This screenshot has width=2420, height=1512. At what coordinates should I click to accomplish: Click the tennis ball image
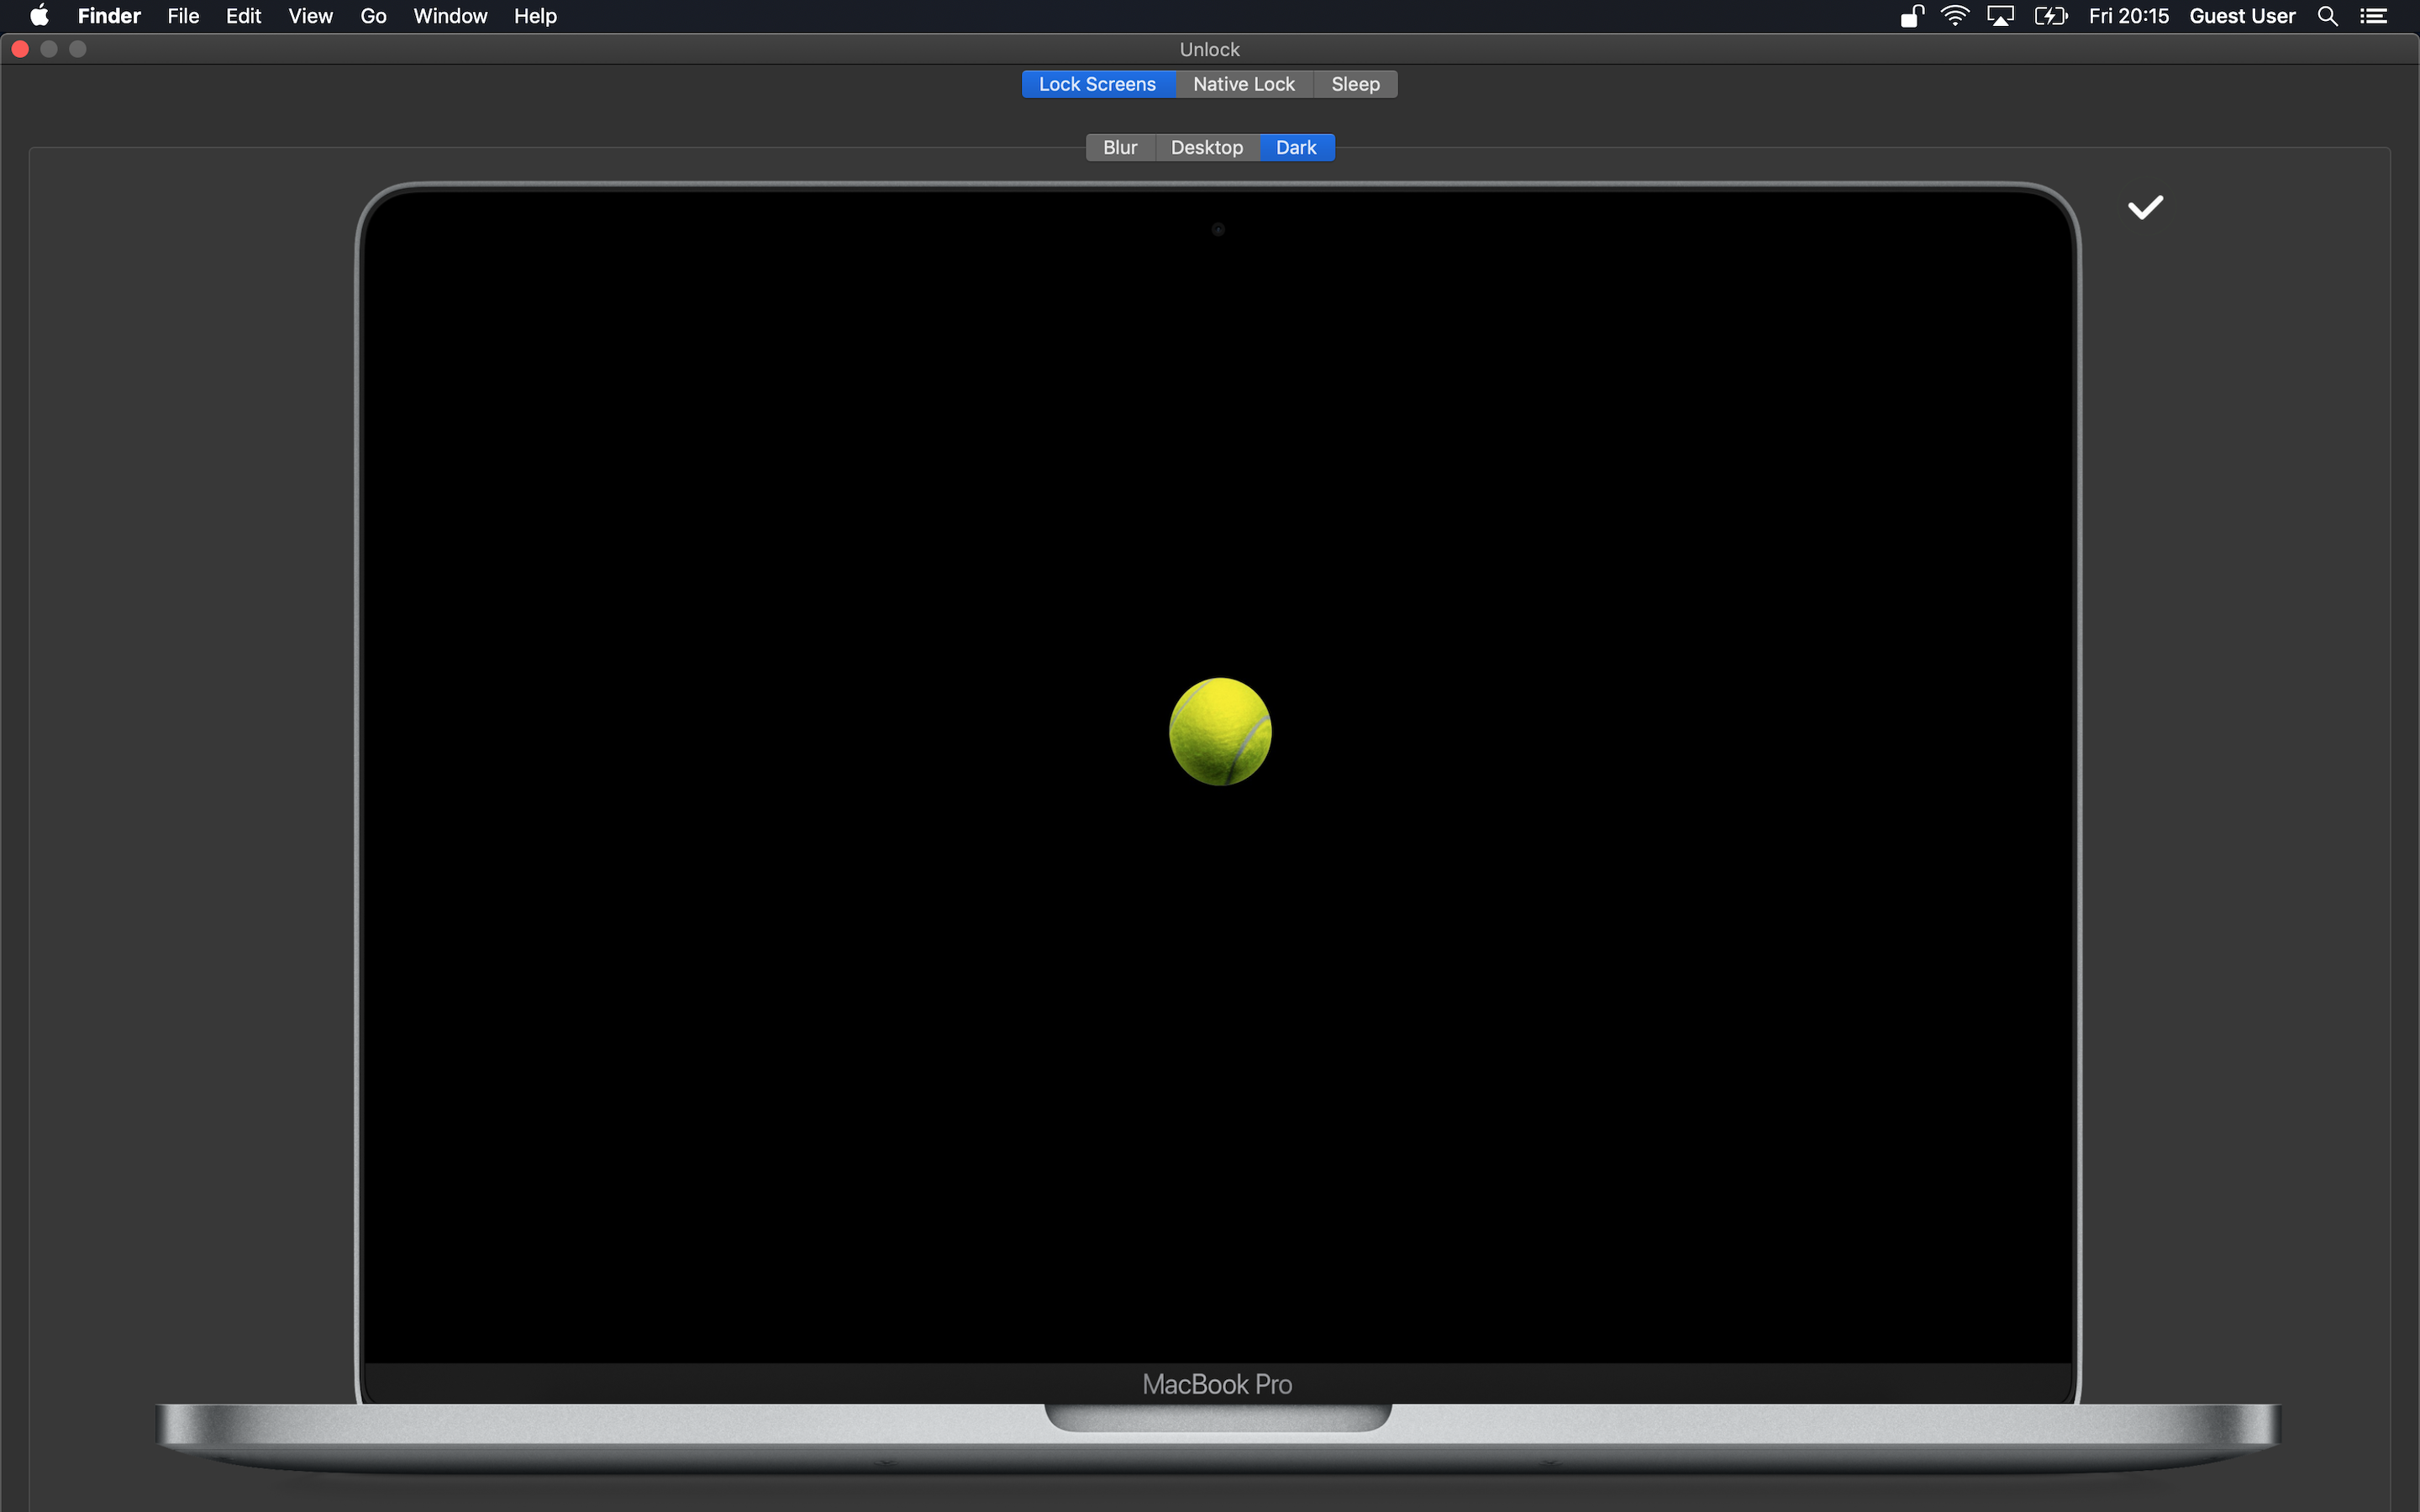(x=1220, y=731)
